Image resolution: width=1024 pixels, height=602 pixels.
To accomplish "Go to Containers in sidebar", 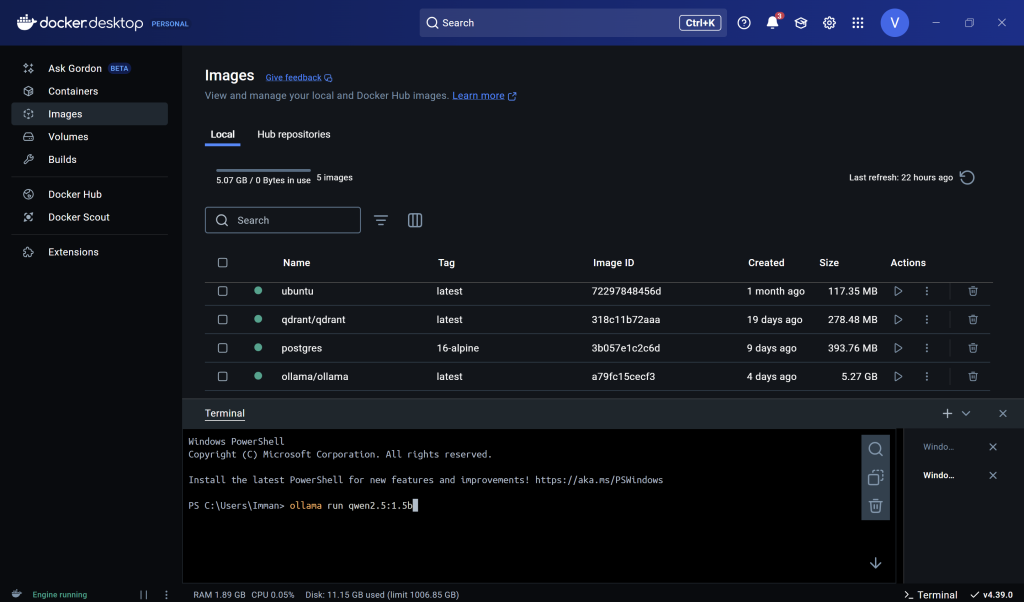I will [89, 91].
